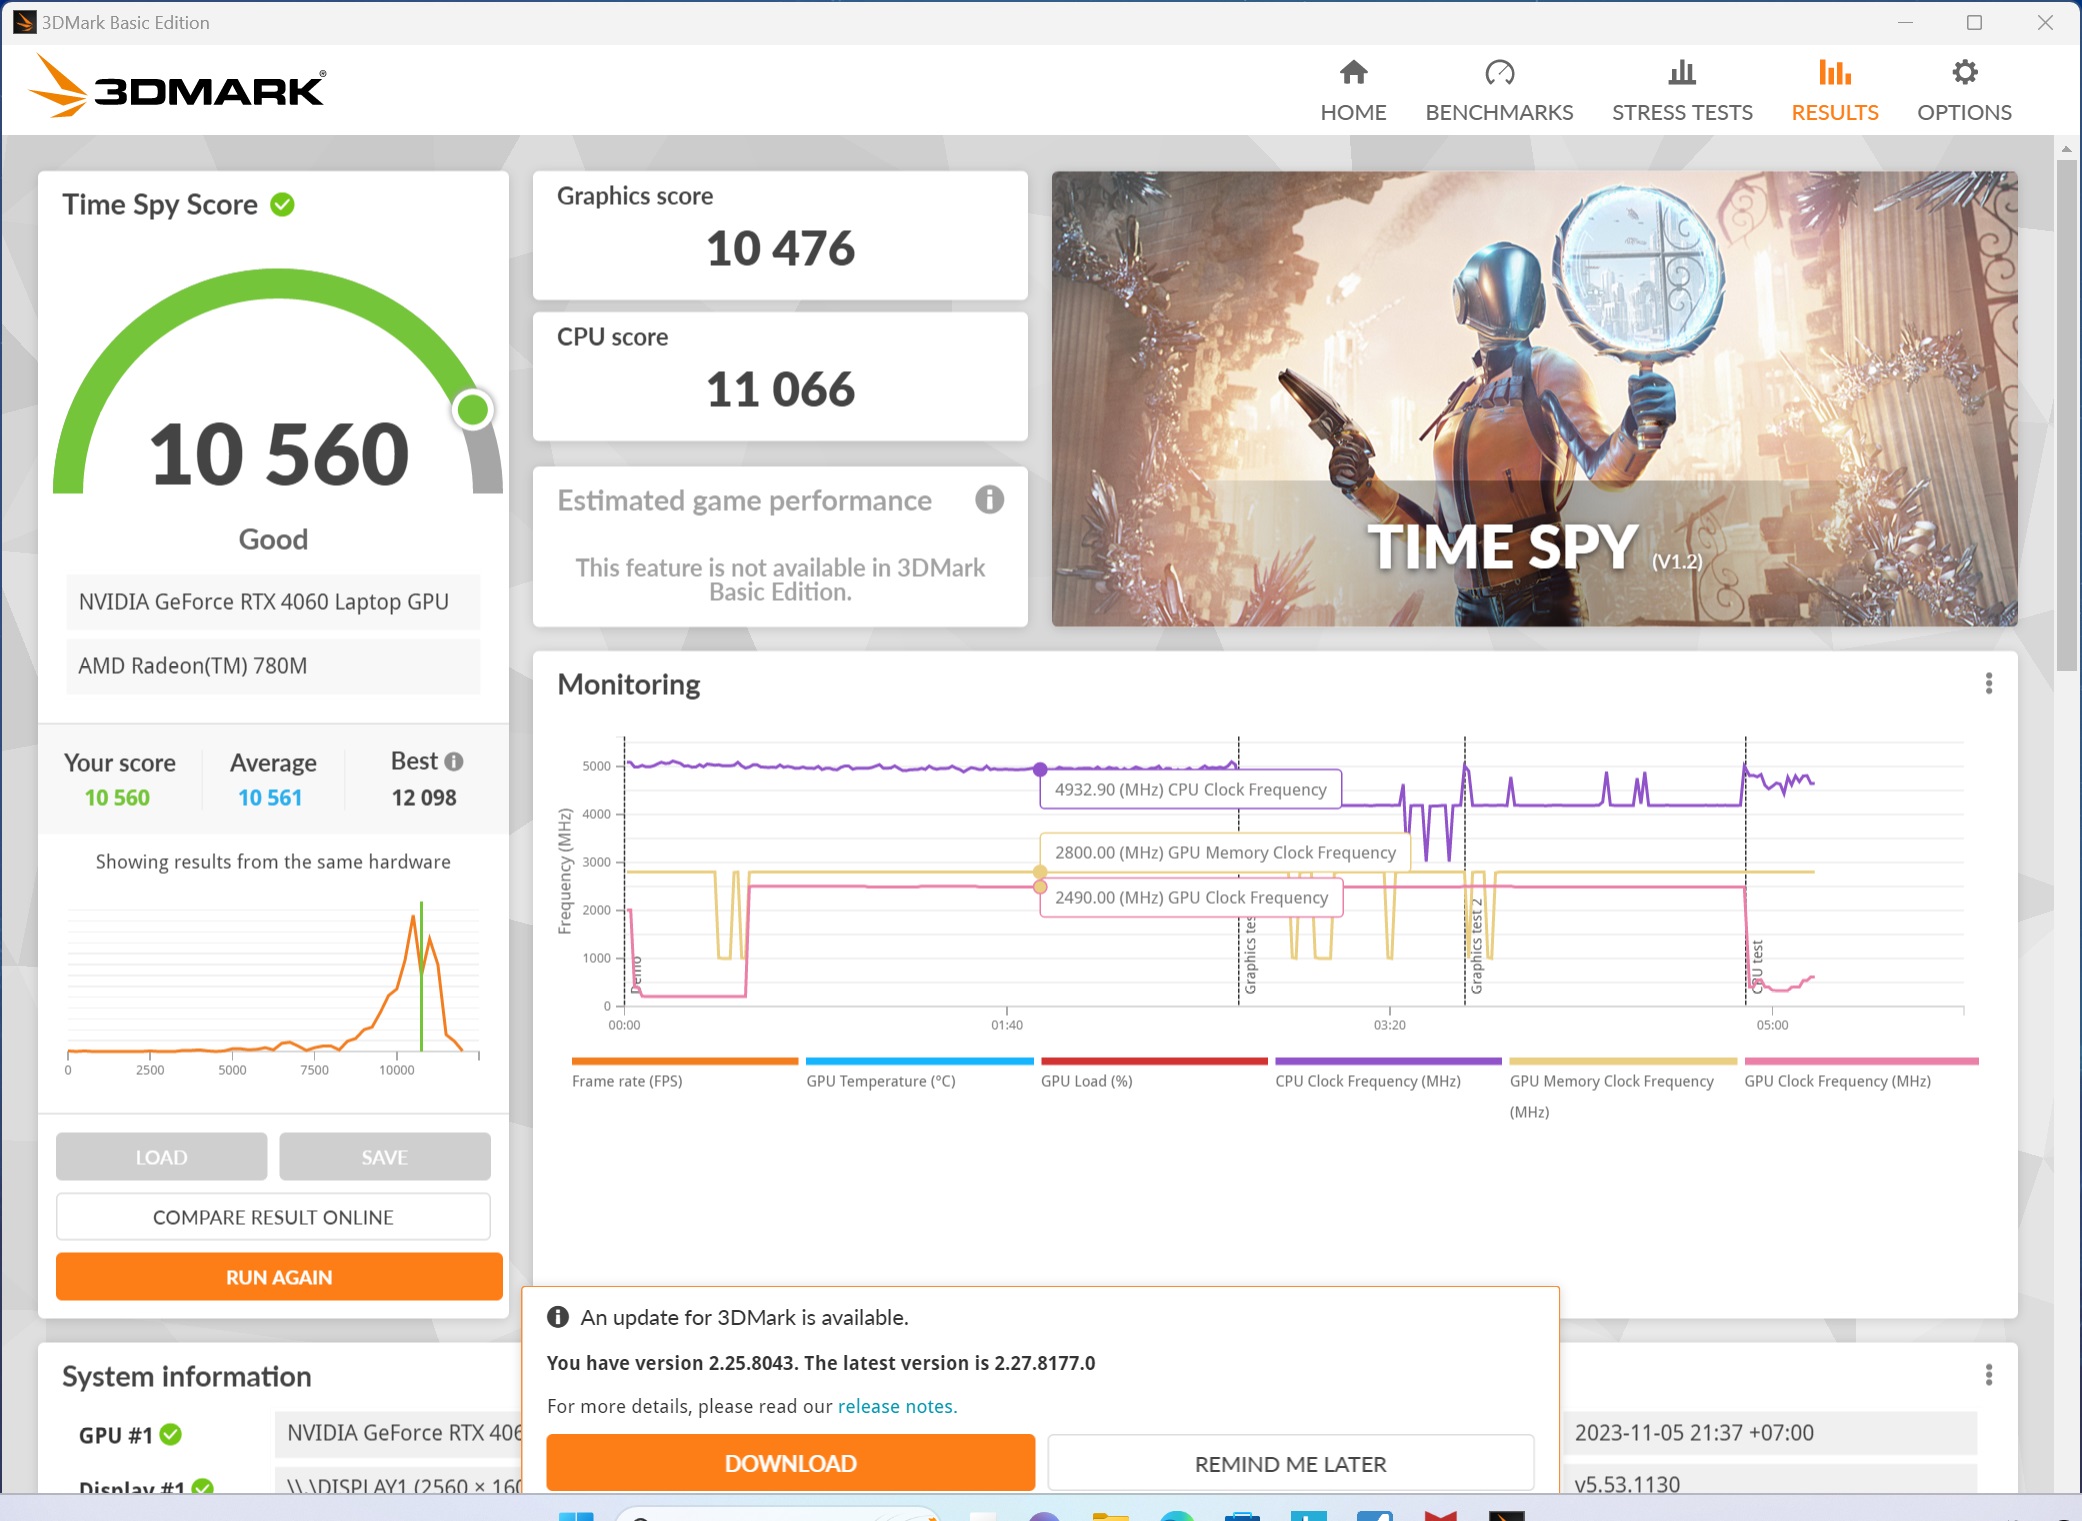The image size is (2082, 1521).
Task: Toggle the GPU Memory Clock Frequency legend series
Action: point(1623,1089)
